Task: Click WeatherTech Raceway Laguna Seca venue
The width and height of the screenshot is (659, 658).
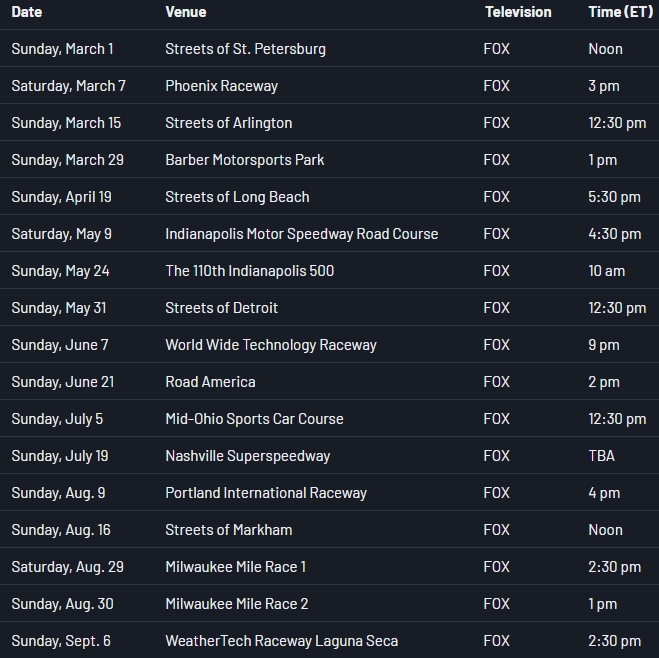Action: coord(281,641)
